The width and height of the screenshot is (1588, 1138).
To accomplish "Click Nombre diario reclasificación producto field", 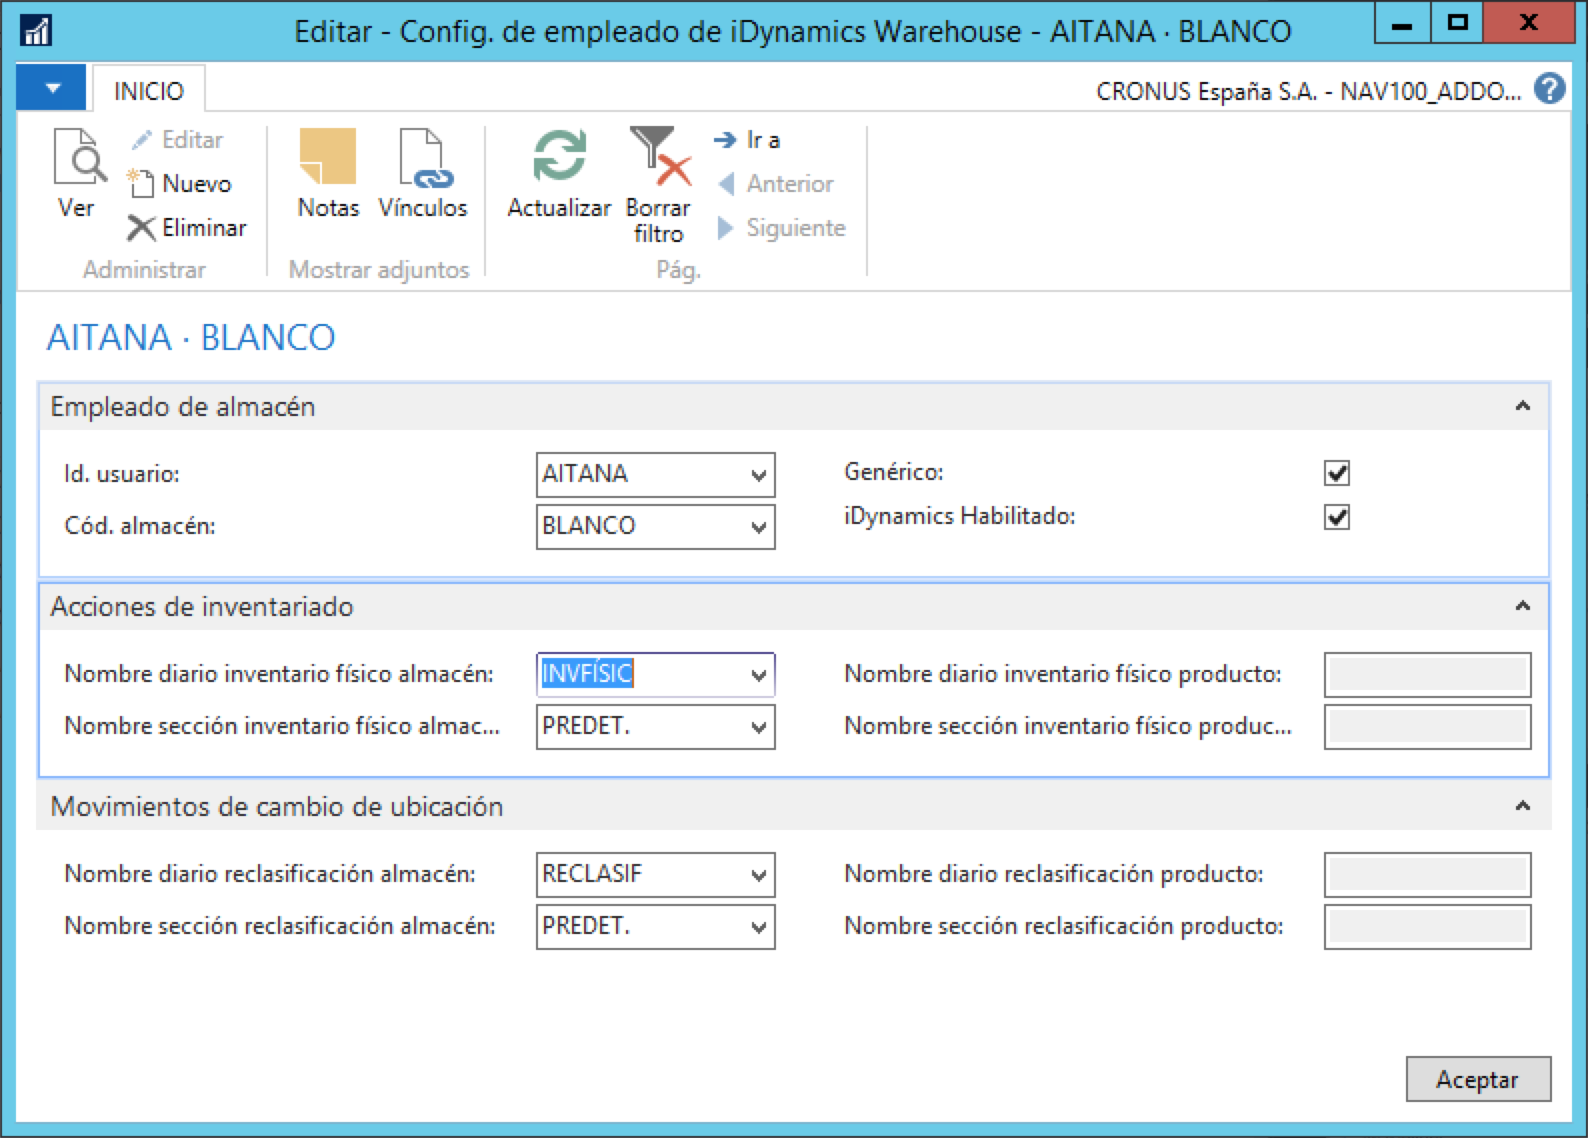I will (x=1427, y=875).
